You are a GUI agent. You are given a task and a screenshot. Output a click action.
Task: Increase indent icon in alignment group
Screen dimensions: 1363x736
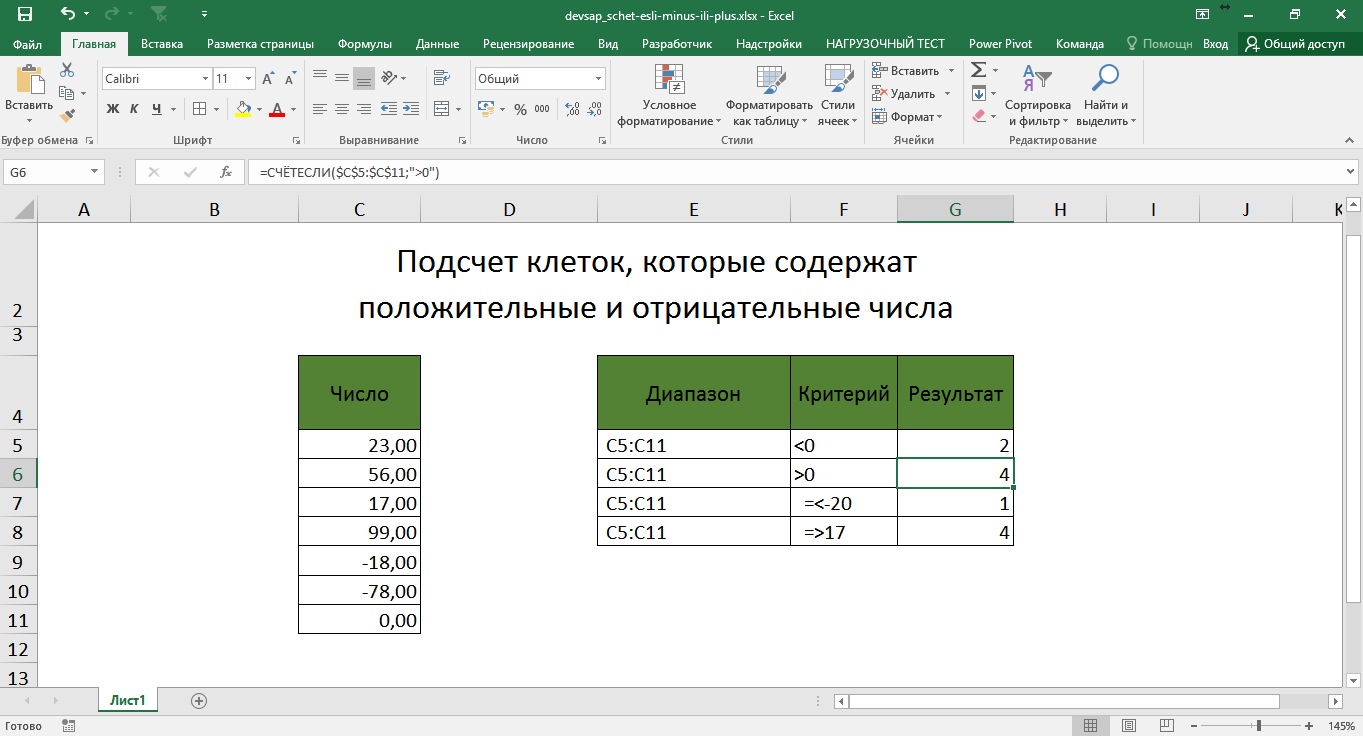pyautogui.click(x=411, y=109)
